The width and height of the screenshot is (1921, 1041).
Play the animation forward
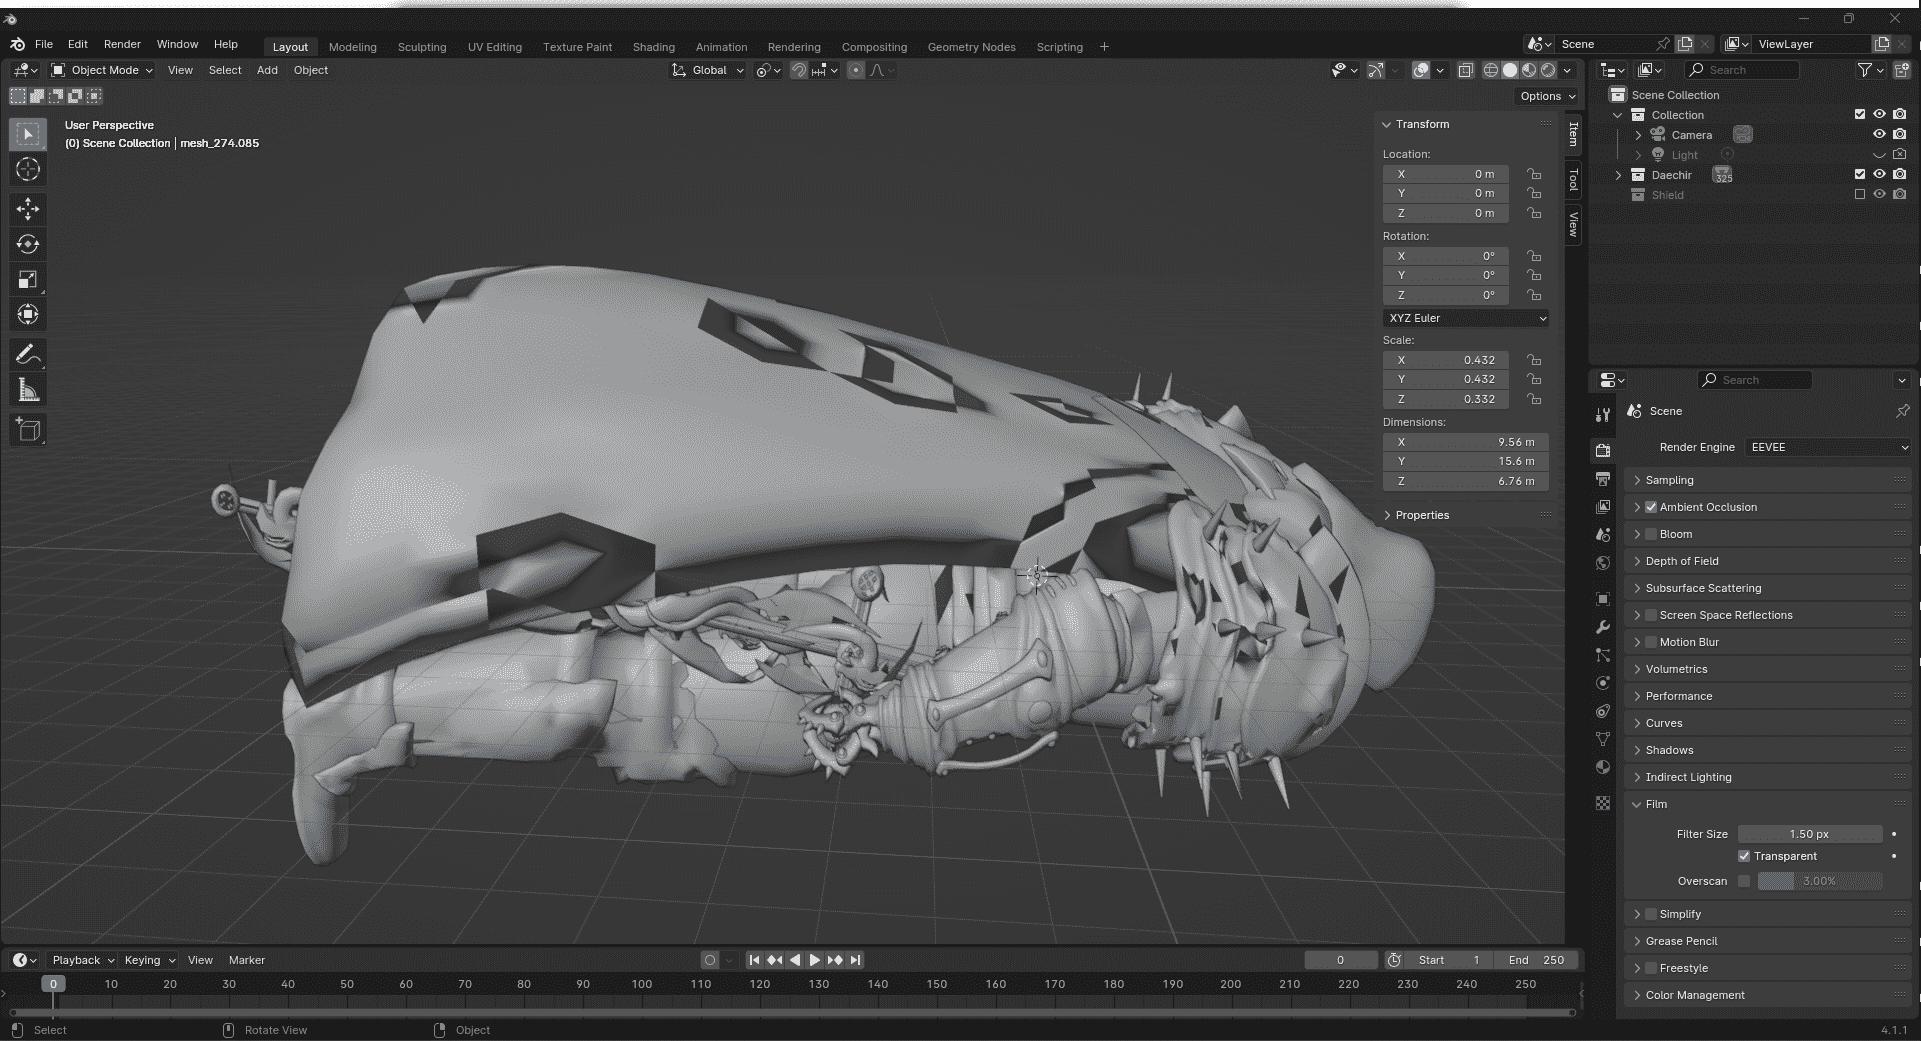pyautogui.click(x=815, y=960)
